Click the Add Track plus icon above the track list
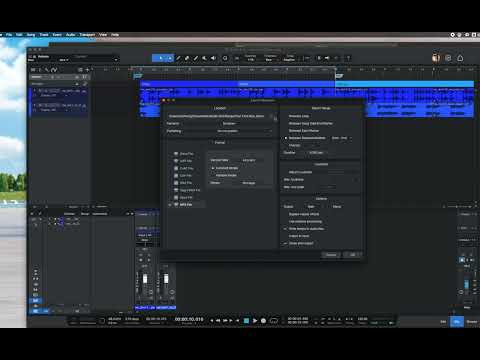480x360 pixels. coord(88,70)
